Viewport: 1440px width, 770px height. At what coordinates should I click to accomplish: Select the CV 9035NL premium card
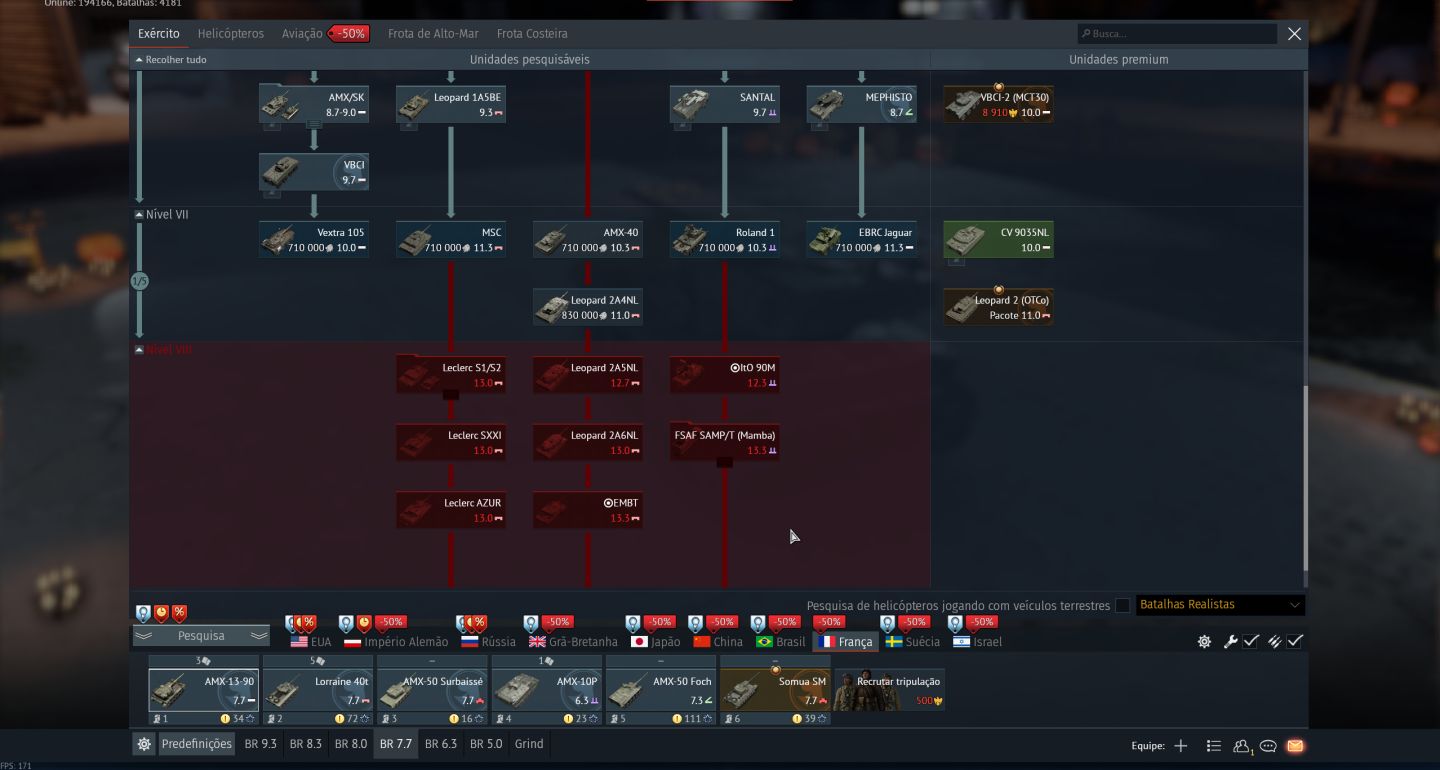998,240
